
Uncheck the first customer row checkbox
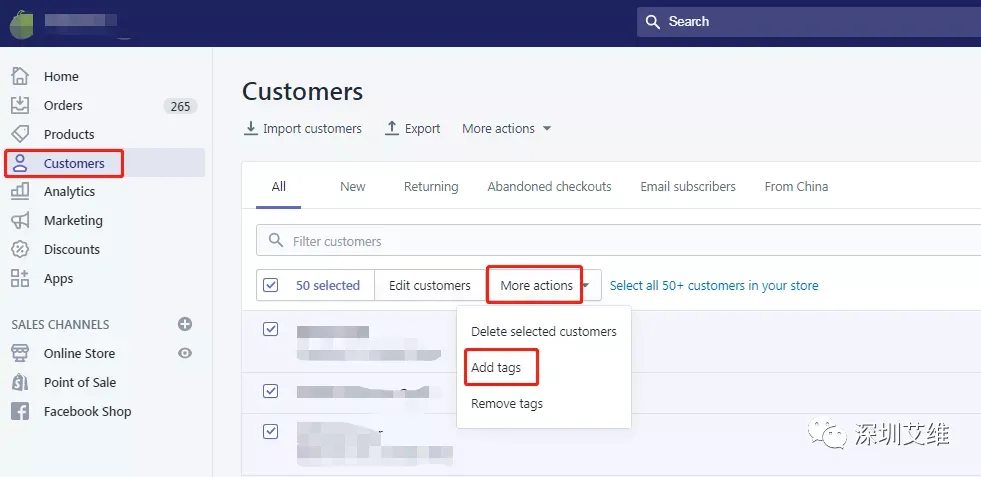(x=270, y=329)
